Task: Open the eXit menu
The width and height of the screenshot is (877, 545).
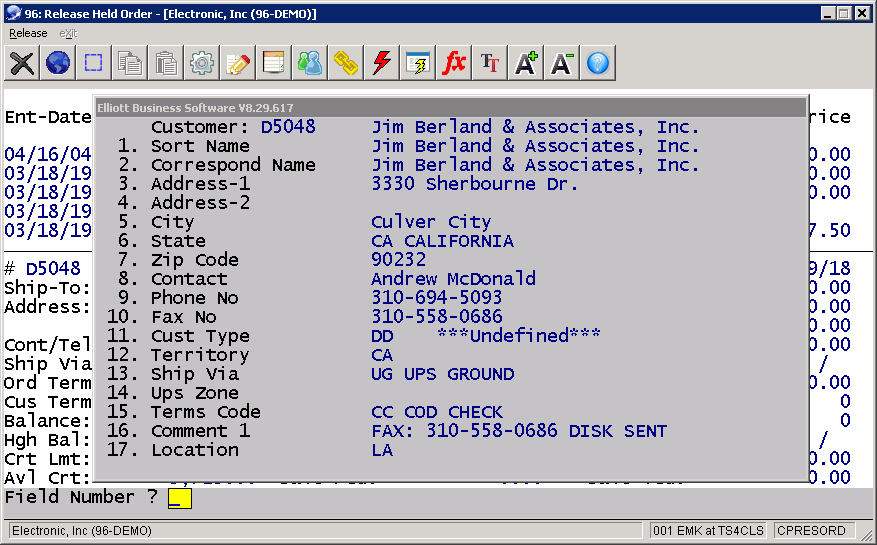Action: point(68,34)
